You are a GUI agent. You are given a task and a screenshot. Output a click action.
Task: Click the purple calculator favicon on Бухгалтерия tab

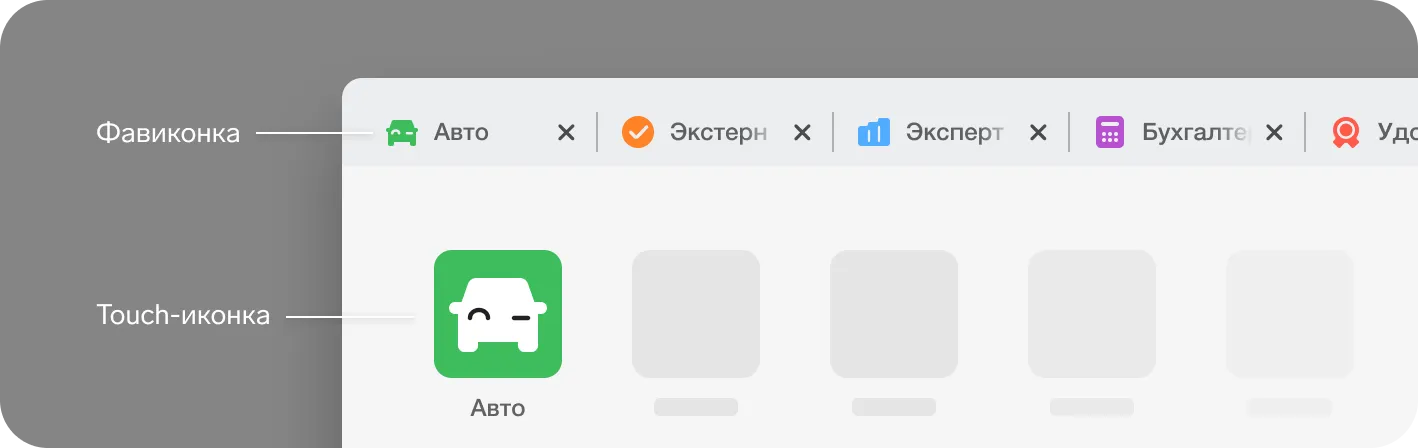pos(1110,132)
